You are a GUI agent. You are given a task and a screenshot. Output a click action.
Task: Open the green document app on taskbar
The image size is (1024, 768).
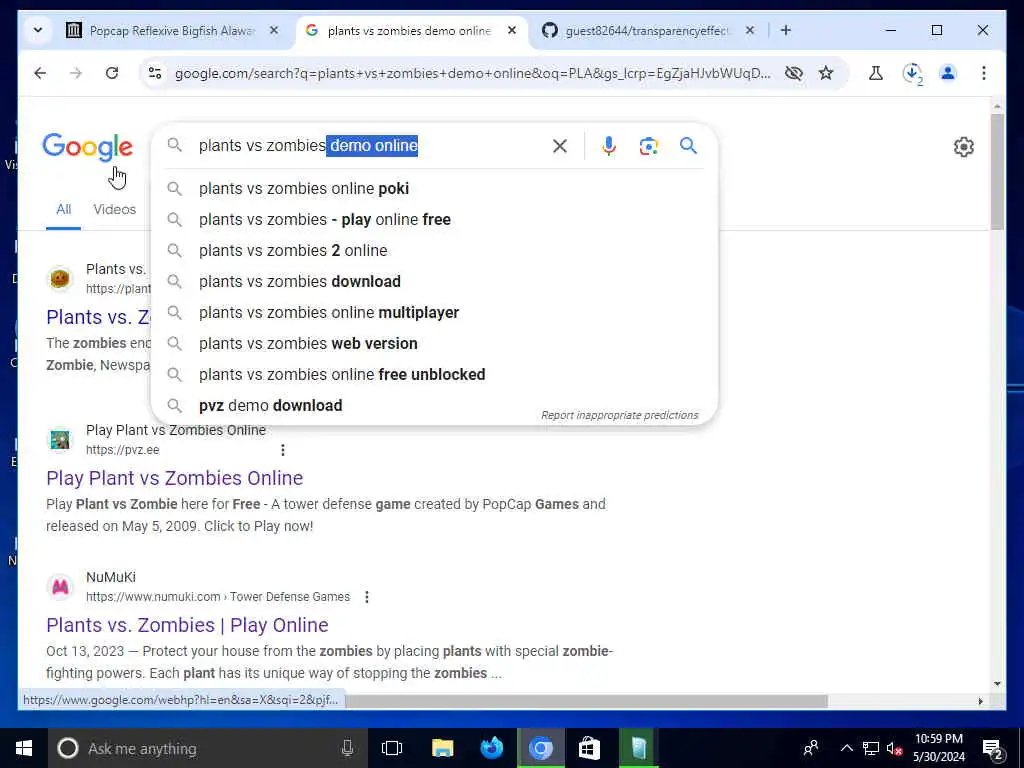pyautogui.click(x=639, y=748)
